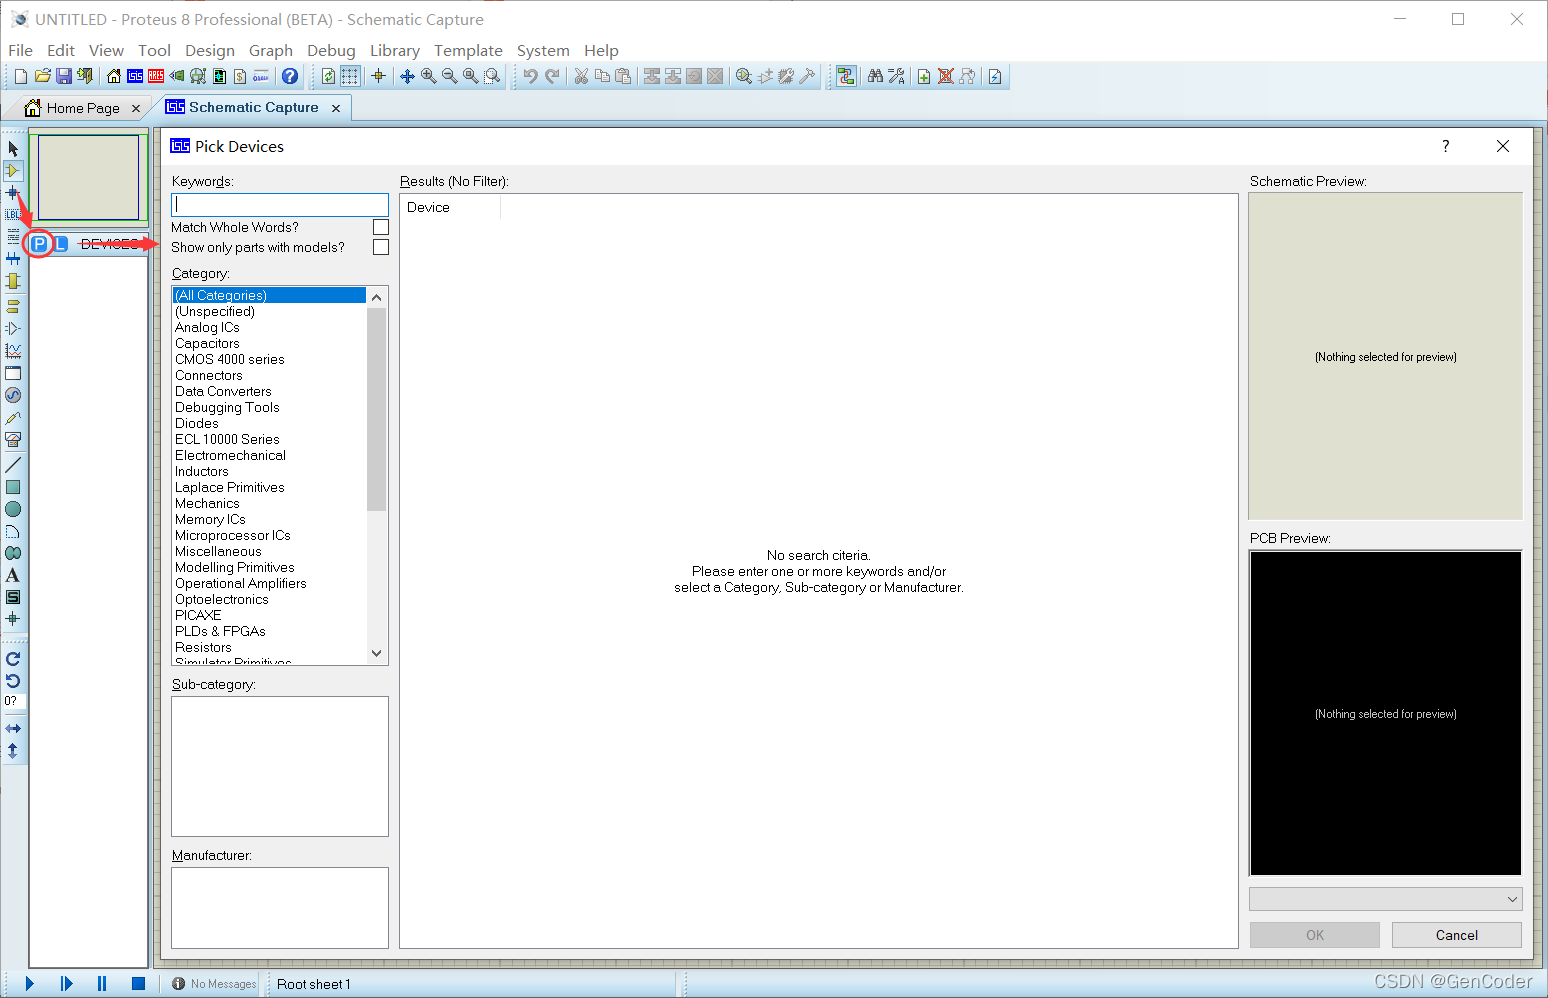Click the Zoom Out magnifier icon
The width and height of the screenshot is (1548, 998).
(x=449, y=76)
